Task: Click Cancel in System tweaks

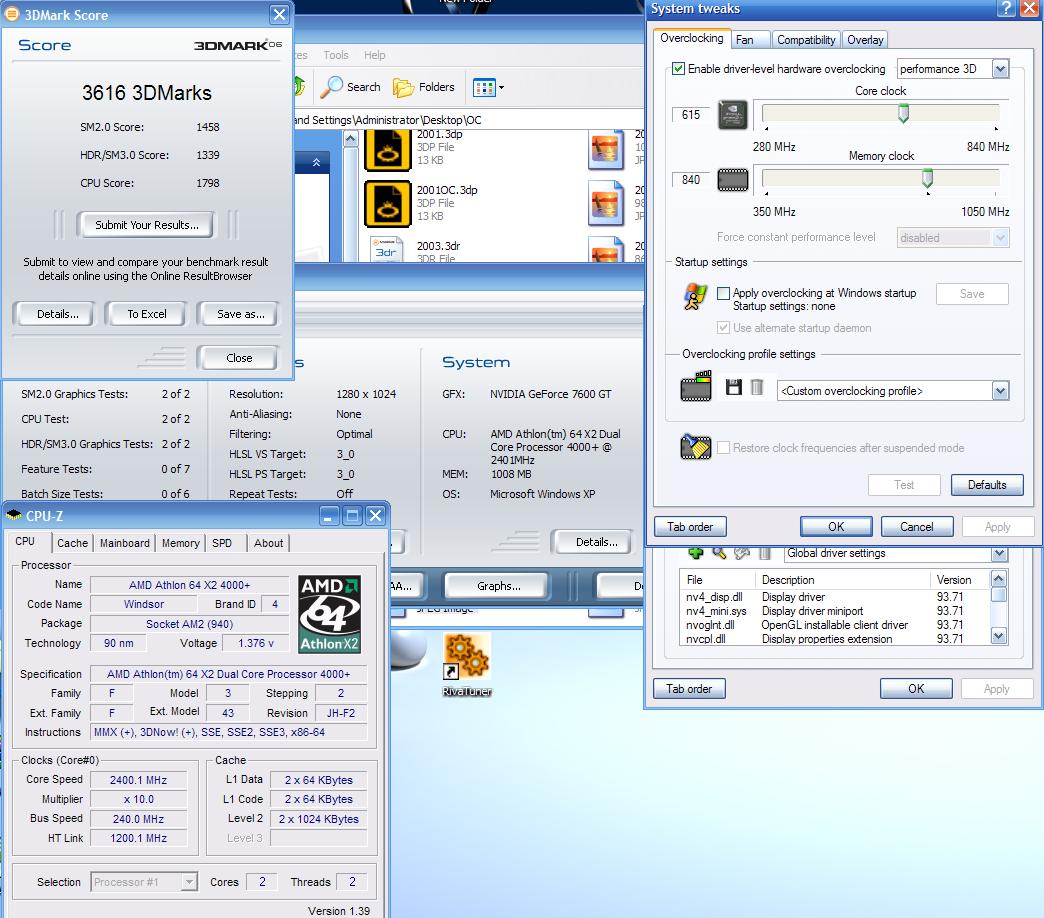Action: coord(916,527)
